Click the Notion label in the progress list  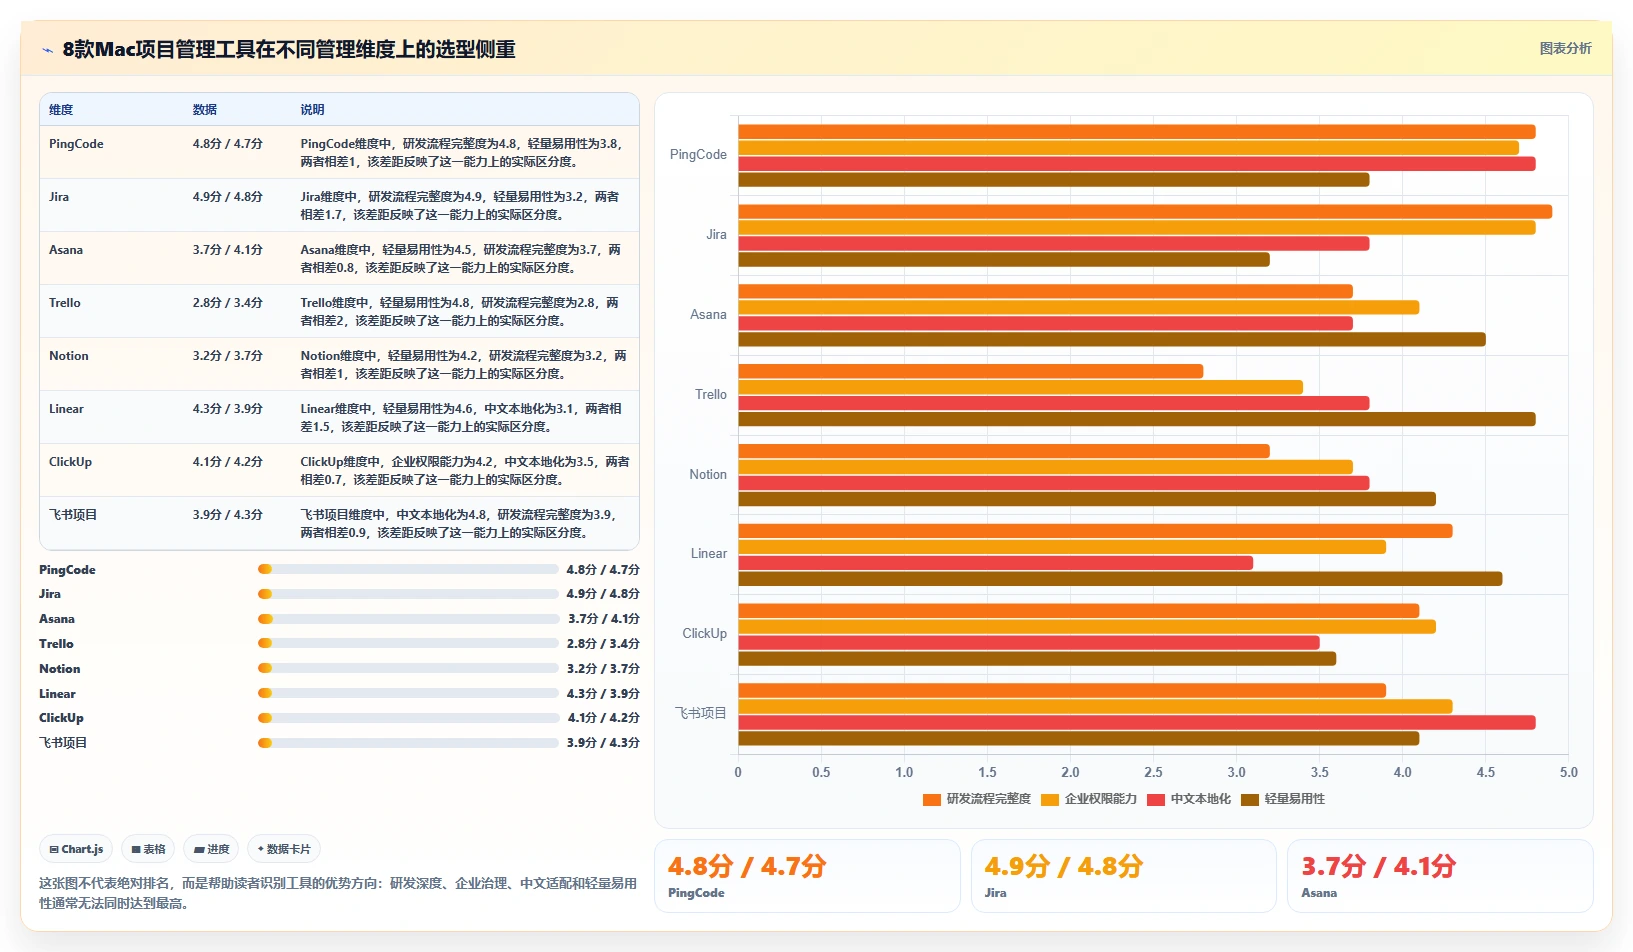click(60, 669)
